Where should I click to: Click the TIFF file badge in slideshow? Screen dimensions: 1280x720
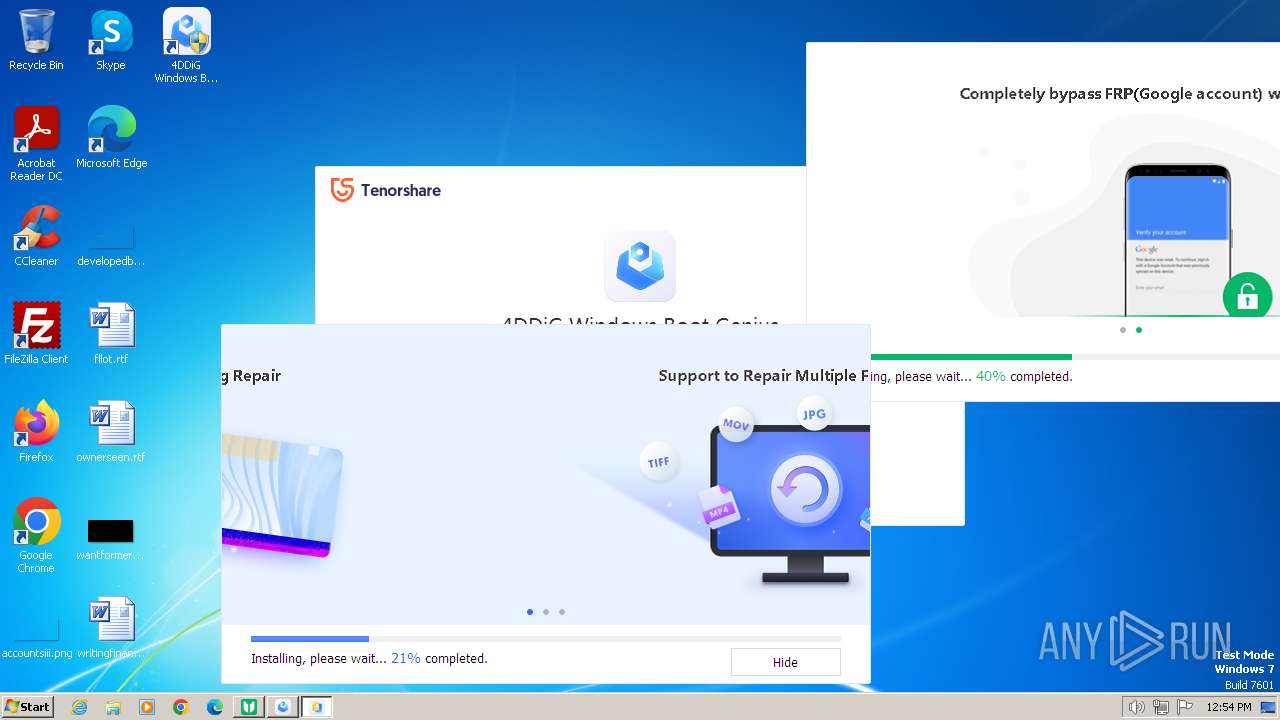click(x=659, y=462)
